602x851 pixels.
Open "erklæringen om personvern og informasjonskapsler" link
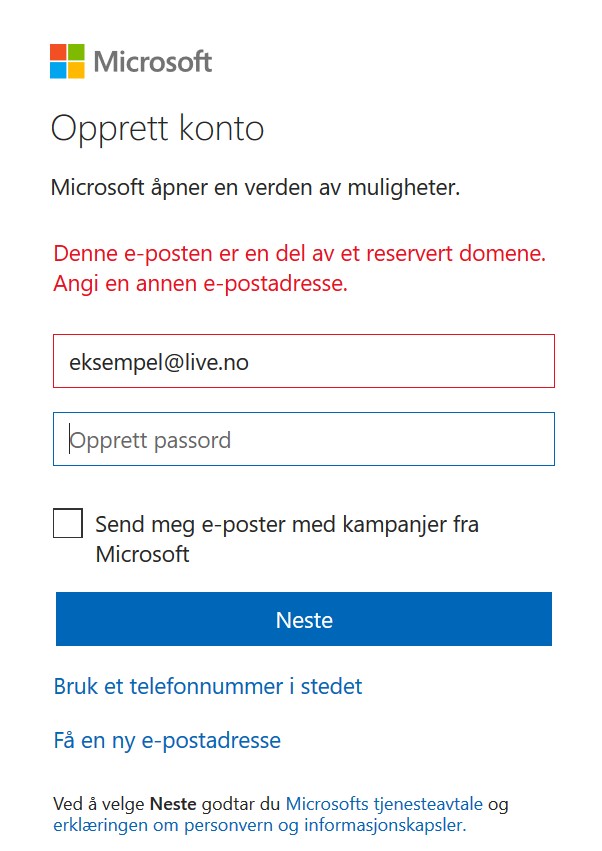click(x=260, y=825)
